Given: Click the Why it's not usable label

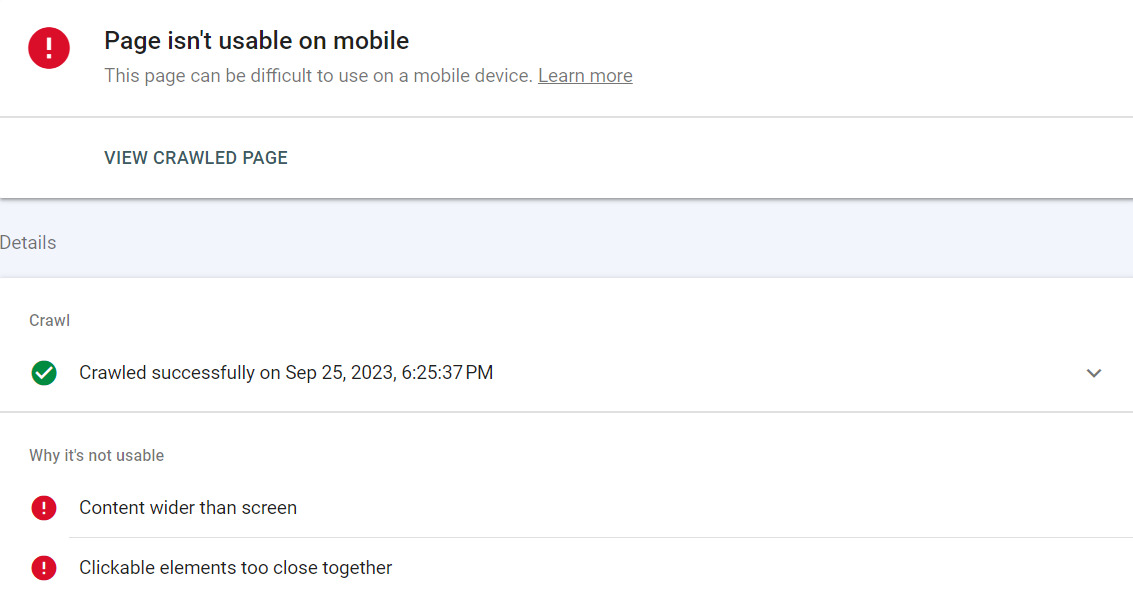Looking at the screenshot, I should pyautogui.click(x=96, y=456).
